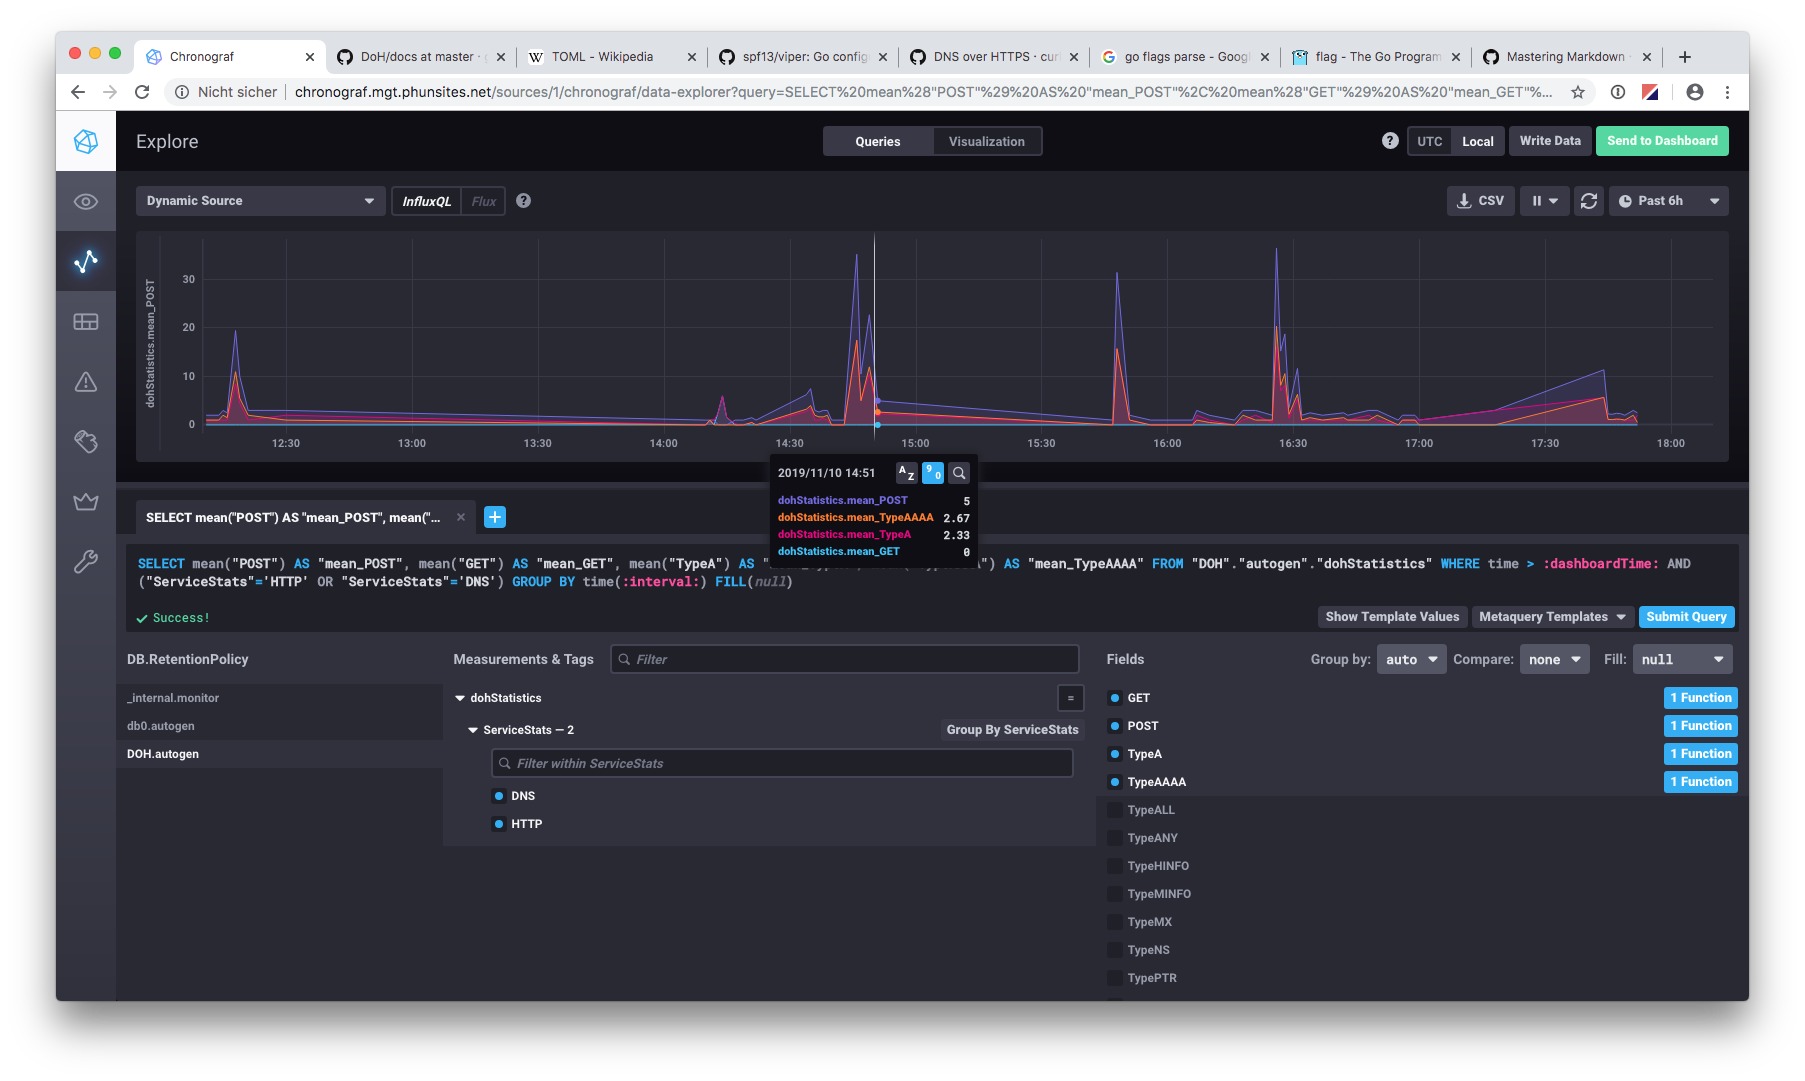The width and height of the screenshot is (1805, 1081).
Task: Focus the Measurements & Tags filter field
Action: (845, 659)
